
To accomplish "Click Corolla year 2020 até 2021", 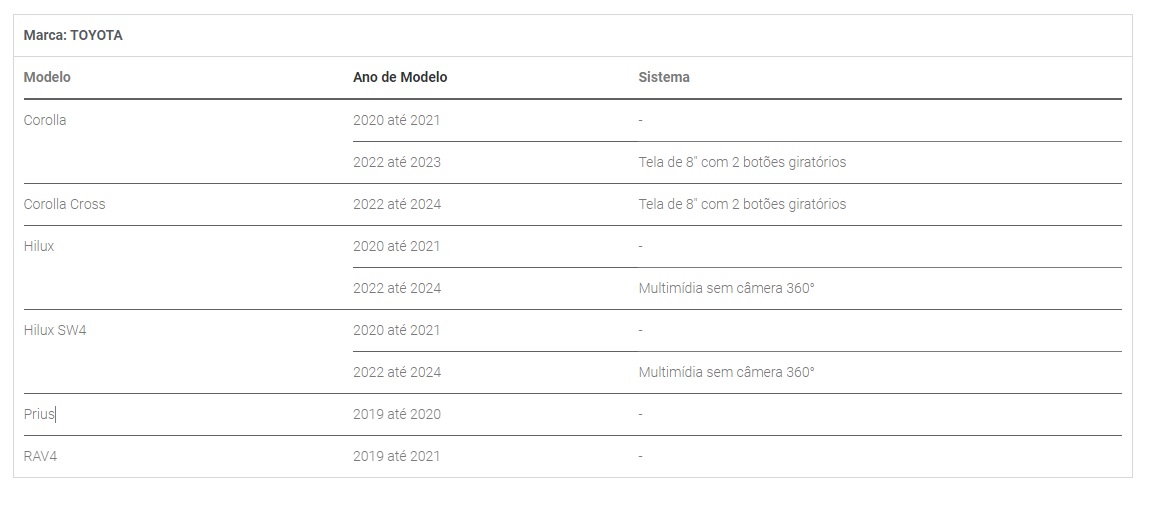I will tap(396, 120).
